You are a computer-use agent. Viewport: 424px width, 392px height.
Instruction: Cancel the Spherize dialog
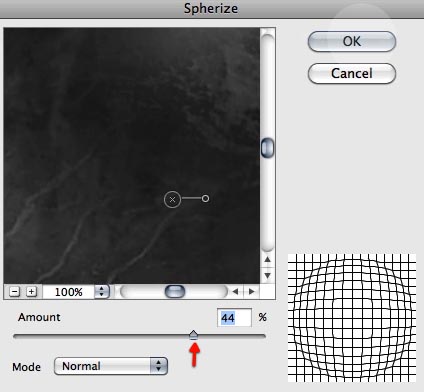352,73
